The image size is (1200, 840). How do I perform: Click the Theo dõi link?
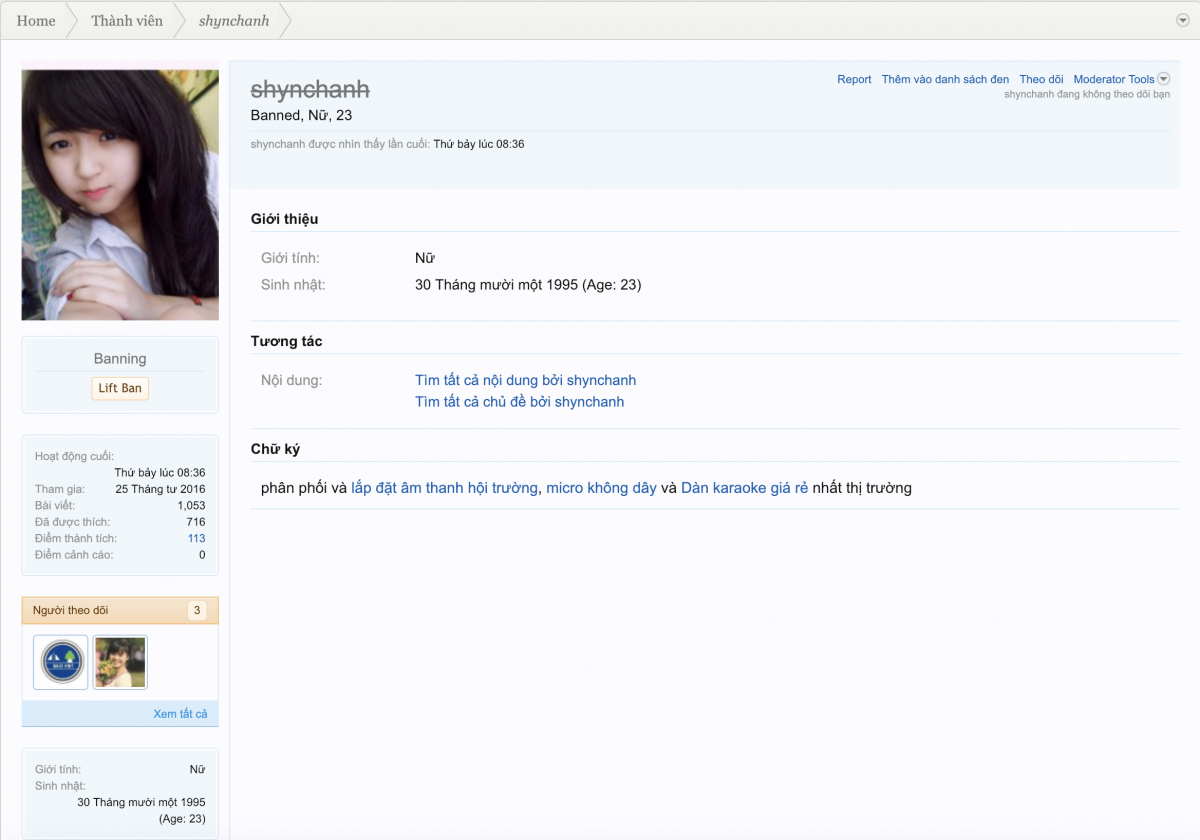[x=1041, y=79]
